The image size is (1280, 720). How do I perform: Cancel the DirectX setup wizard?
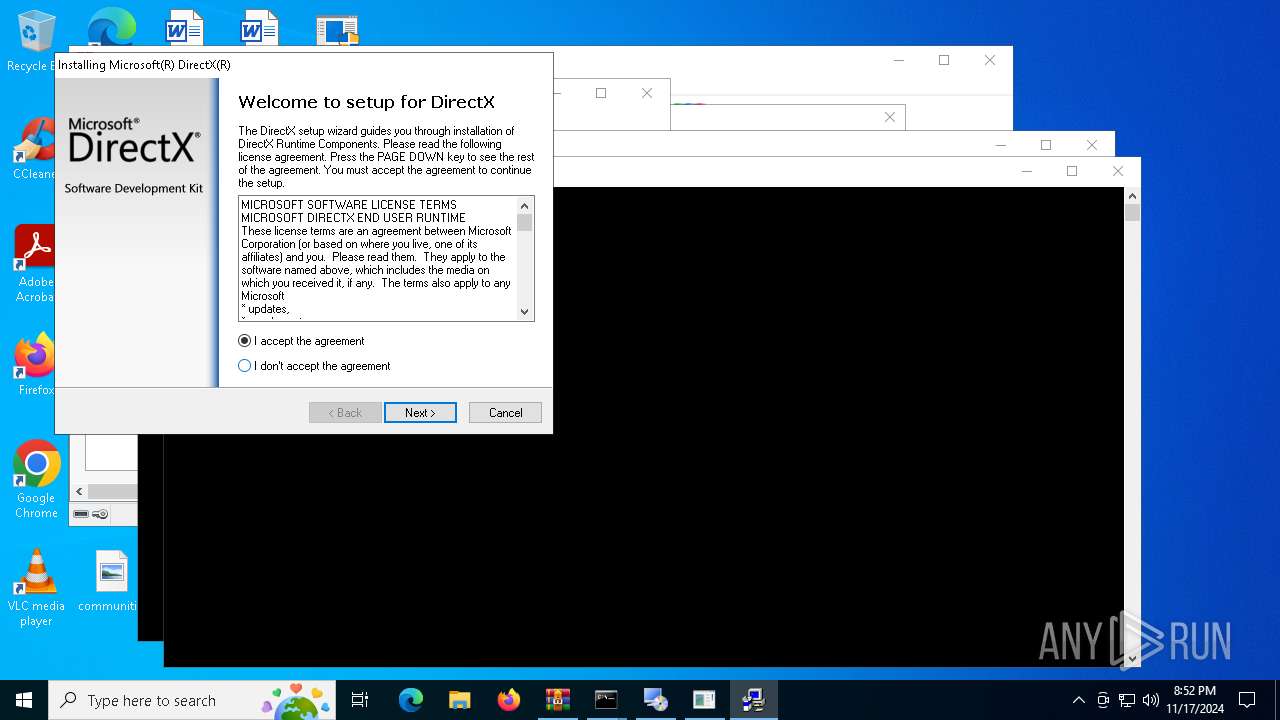tap(505, 413)
